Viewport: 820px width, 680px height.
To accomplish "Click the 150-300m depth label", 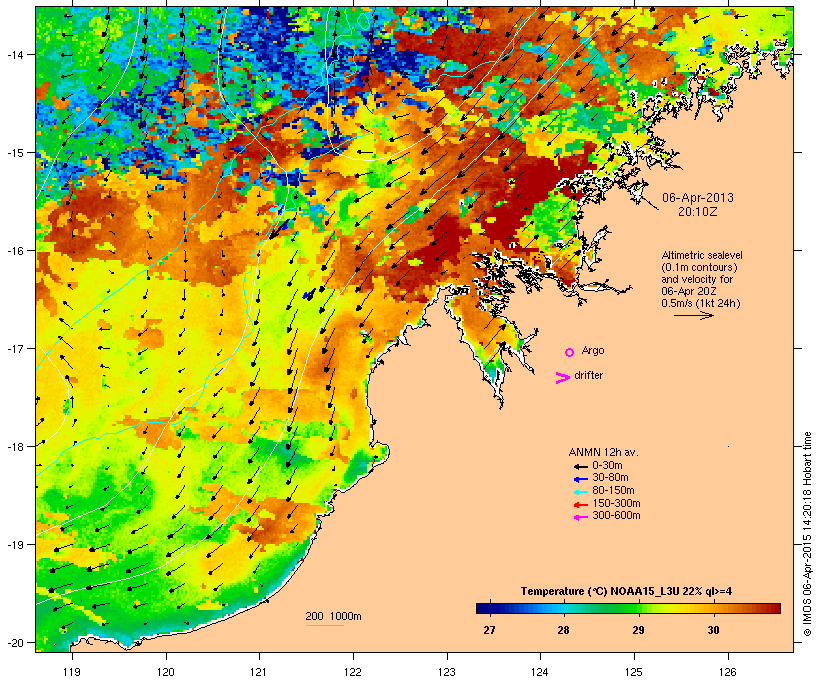I will (x=616, y=503).
